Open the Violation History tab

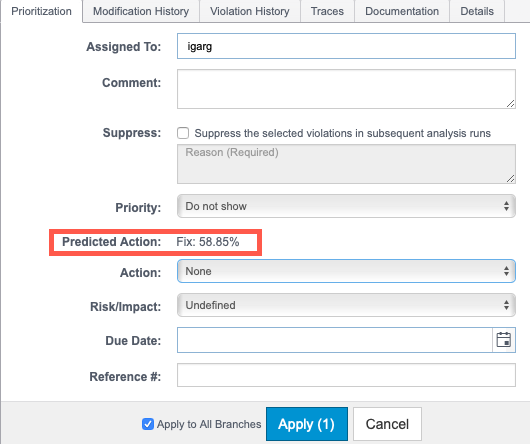250,11
